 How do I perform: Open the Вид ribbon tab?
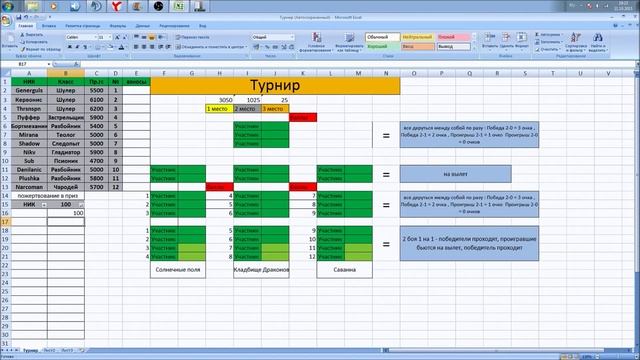(x=202, y=26)
